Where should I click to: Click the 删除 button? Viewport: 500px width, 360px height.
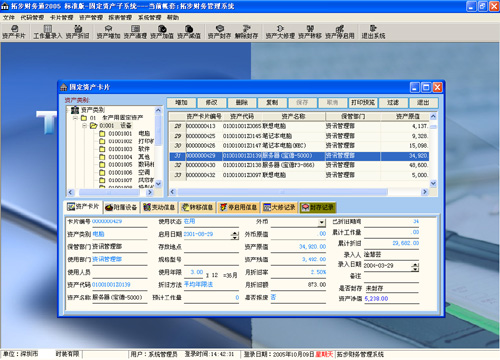click(x=242, y=103)
